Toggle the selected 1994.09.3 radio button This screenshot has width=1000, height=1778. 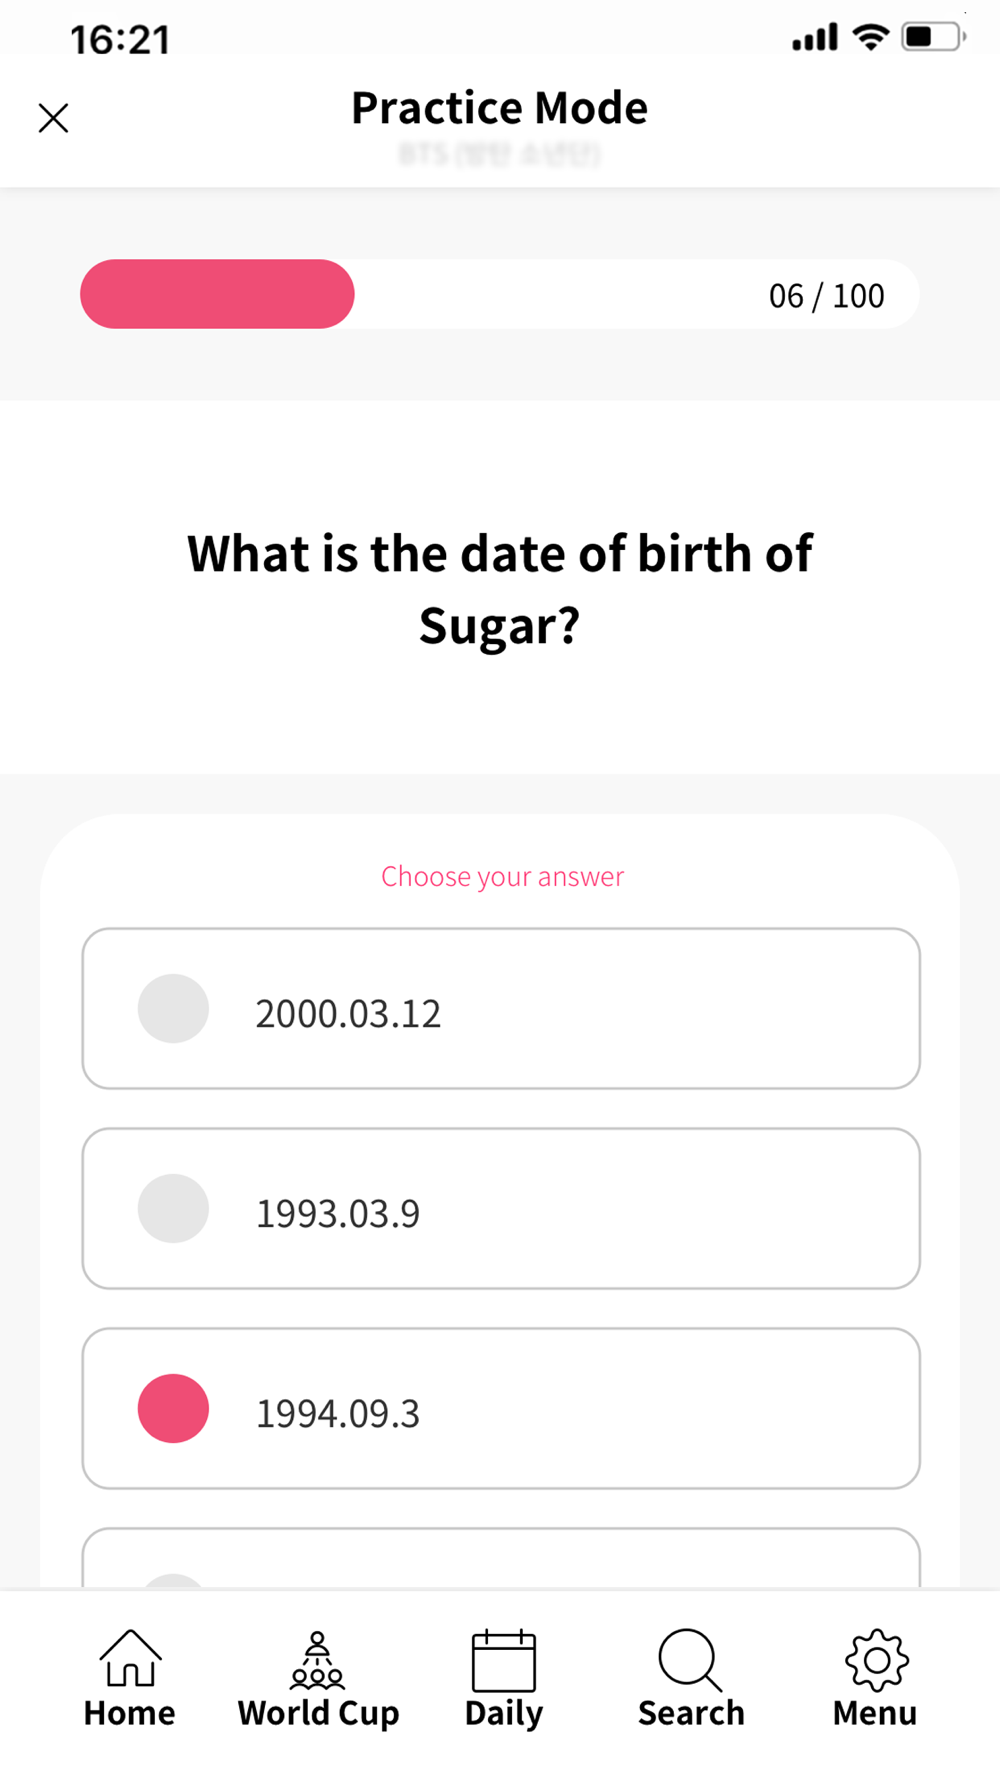tap(173, 1408)
